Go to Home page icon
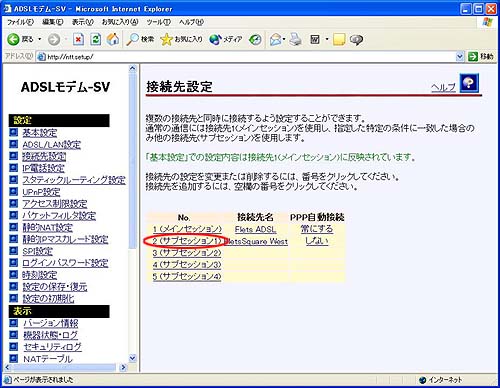Image resolution: width=500 pixels, height=388 pixels. click(113, 39)
